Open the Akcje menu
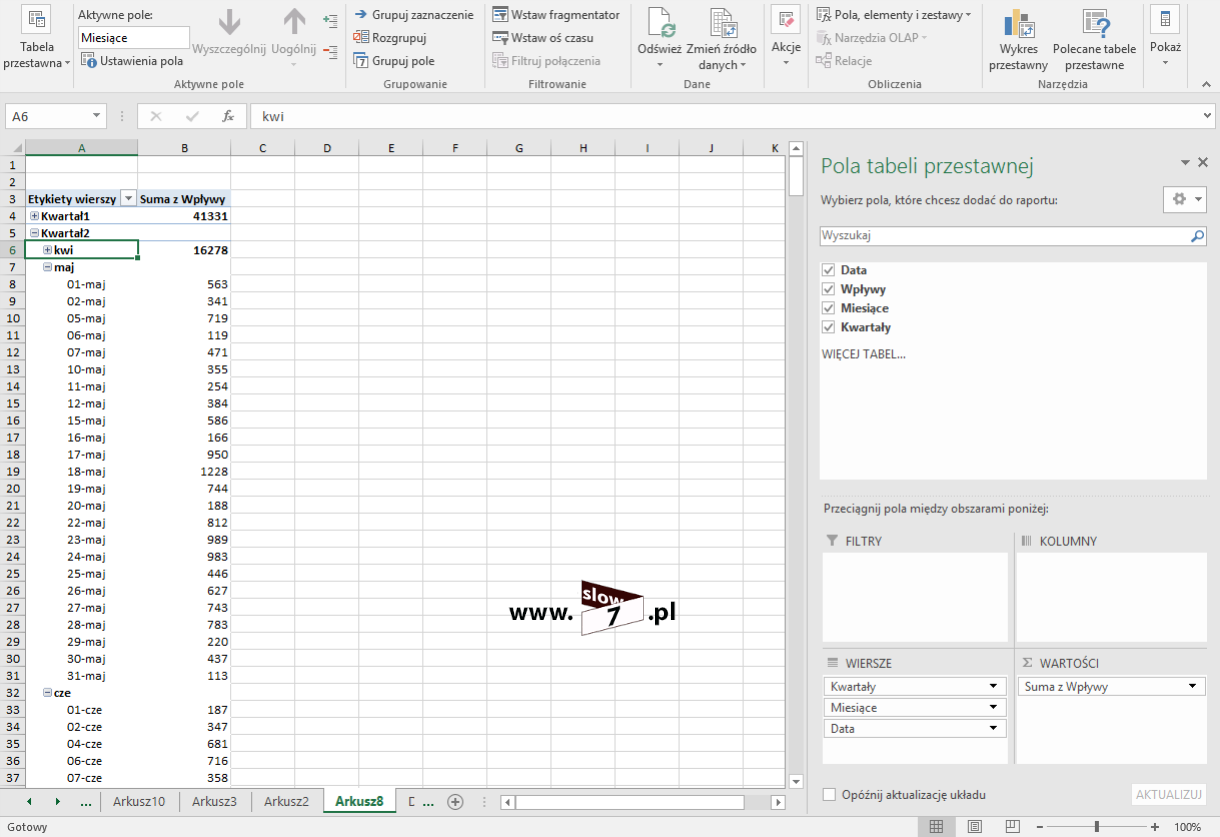Viewport: 1220px width, 837px height. tap(786, 36)
